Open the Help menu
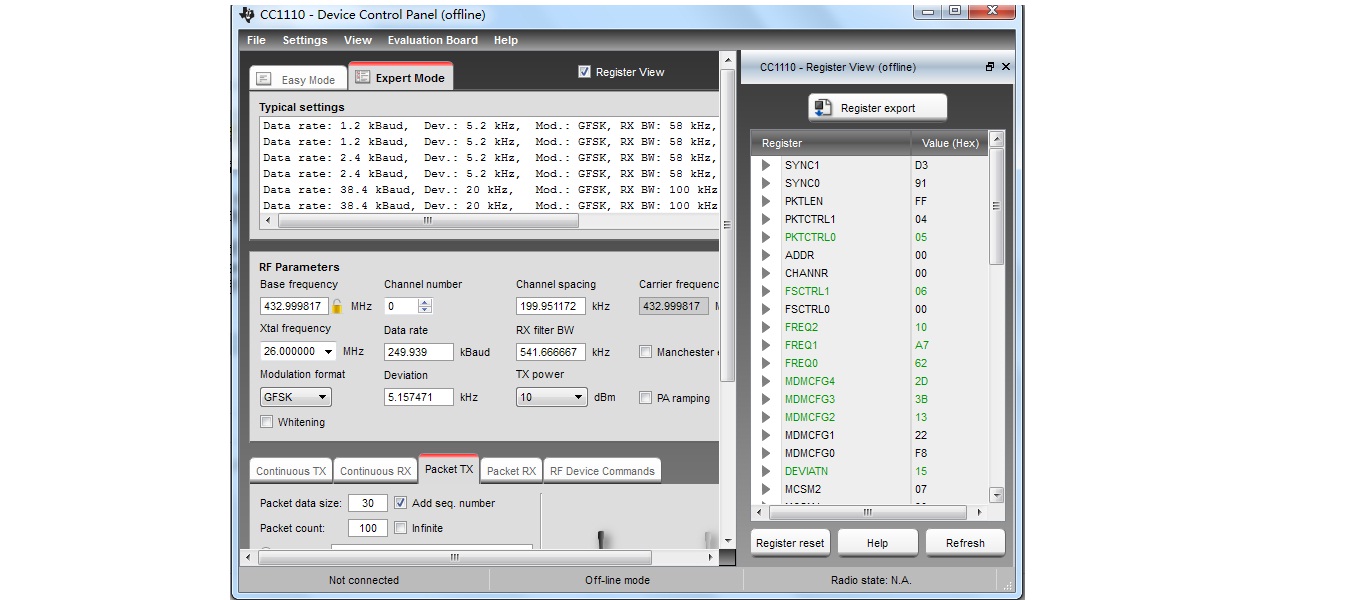Image resolution: width=1358 pixels, height=600 pixels. [506, 40]
